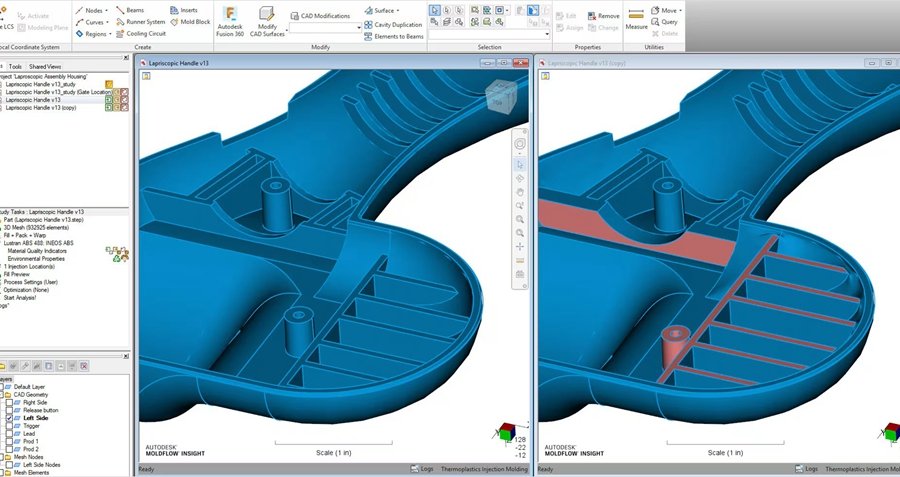
Task: Open the Runner System tool
Action: (x=141, y=22)
